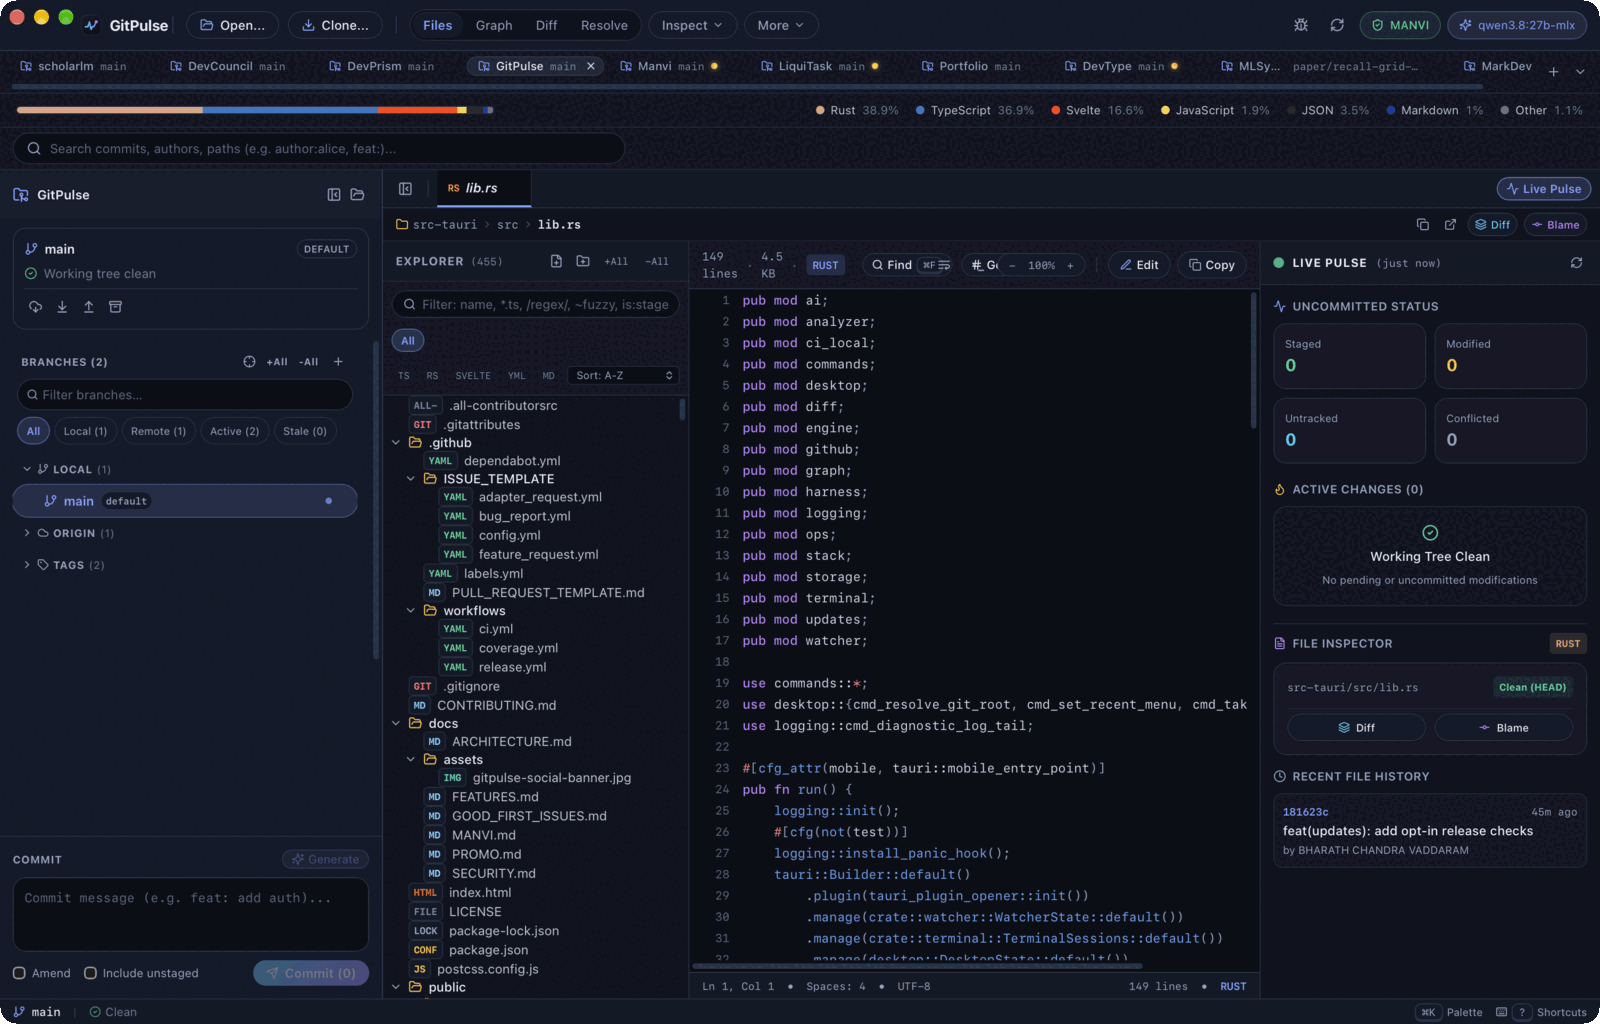Viewport: 1600px width, 1024px height.
Task: Toggle the RS file type filter
Action: [x=432, y=376]
